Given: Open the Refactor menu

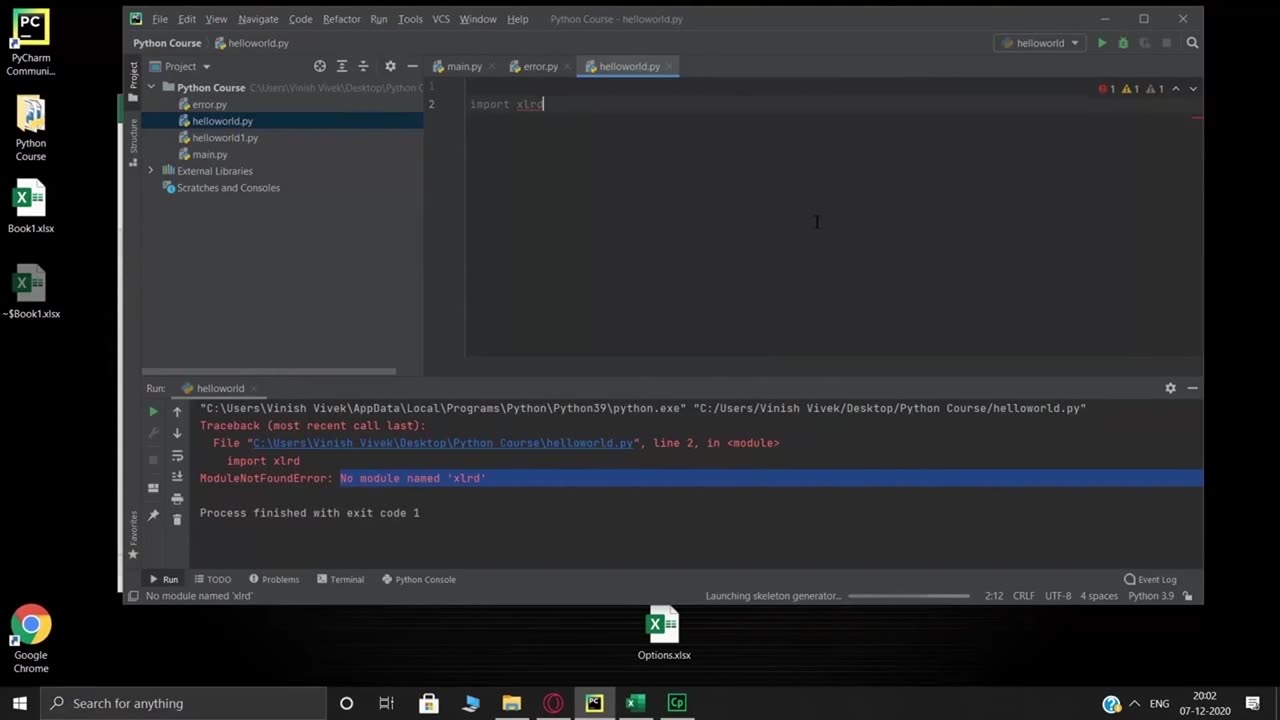Looking at the screenshot, I should pos(342,19).
